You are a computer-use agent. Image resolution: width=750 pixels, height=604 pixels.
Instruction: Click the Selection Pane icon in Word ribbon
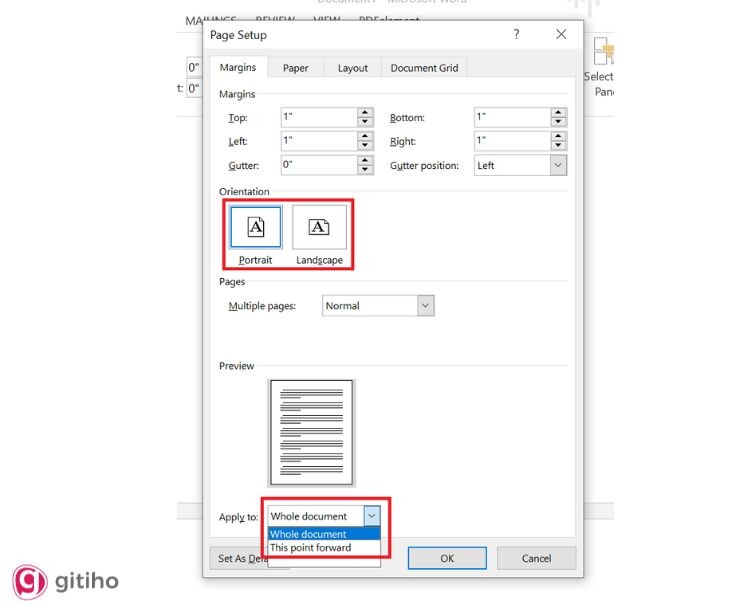tap(602, 51)
